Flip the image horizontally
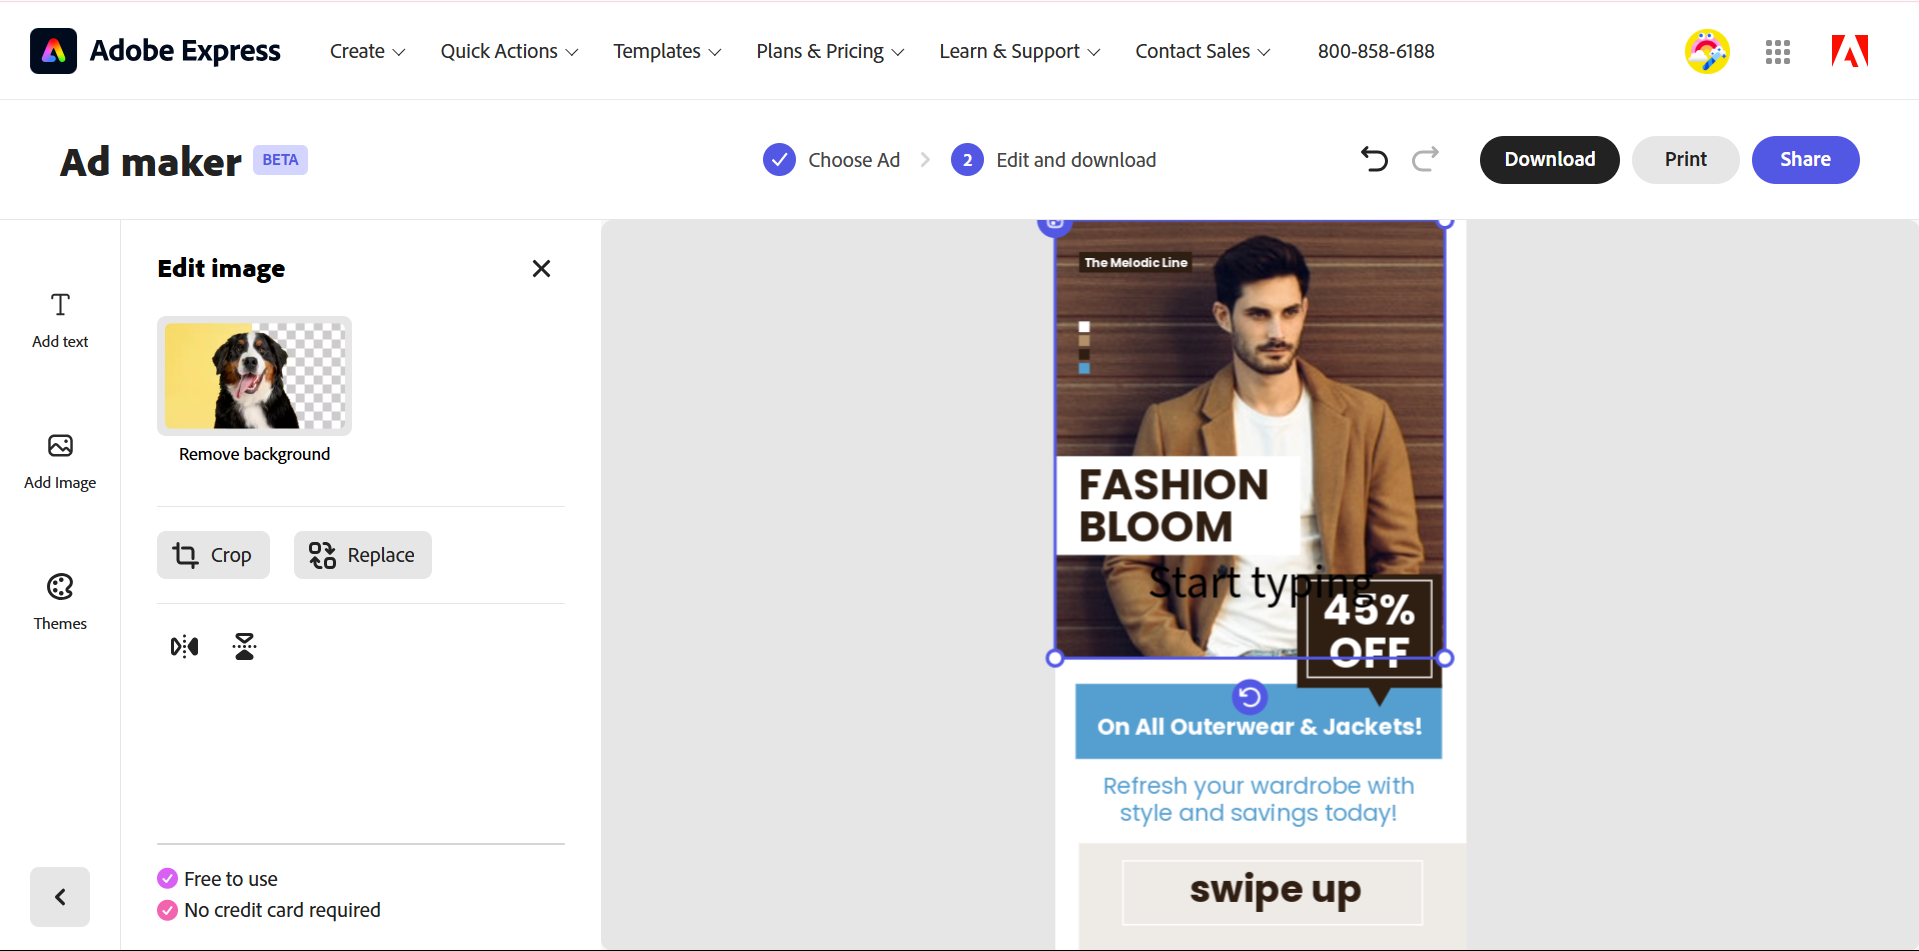This screenshot has height=951, width=1919. click(184, 646)
